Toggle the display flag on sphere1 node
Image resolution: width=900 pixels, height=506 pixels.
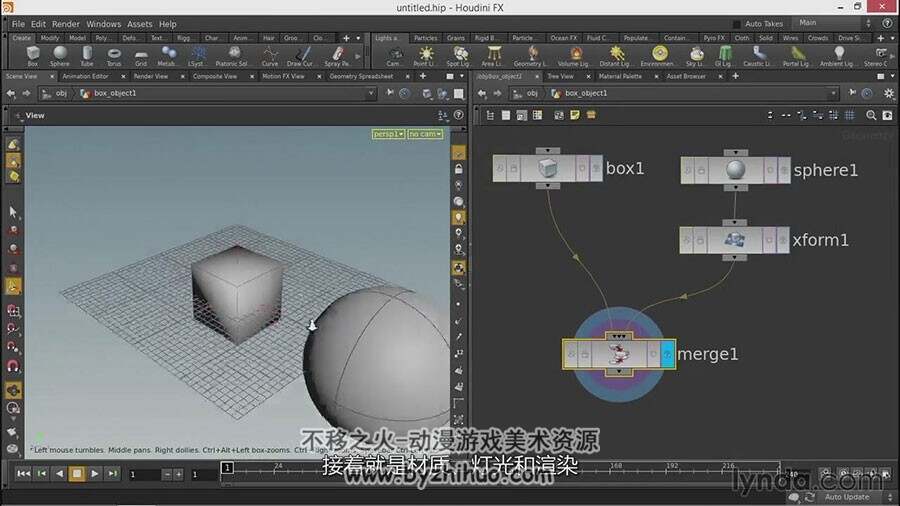point(783,170)
